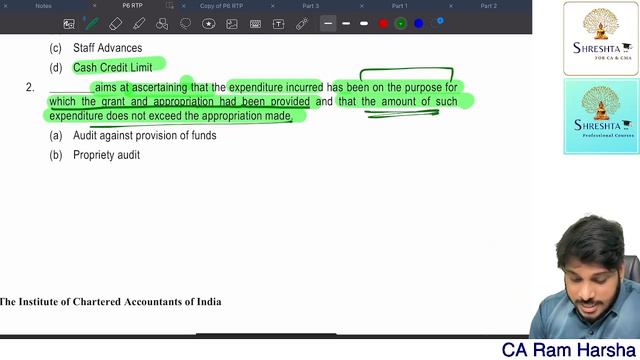The width and height of the screenshot is (640, 360).
Task: Open the Part 2 tab
Action: pos(489,6)
